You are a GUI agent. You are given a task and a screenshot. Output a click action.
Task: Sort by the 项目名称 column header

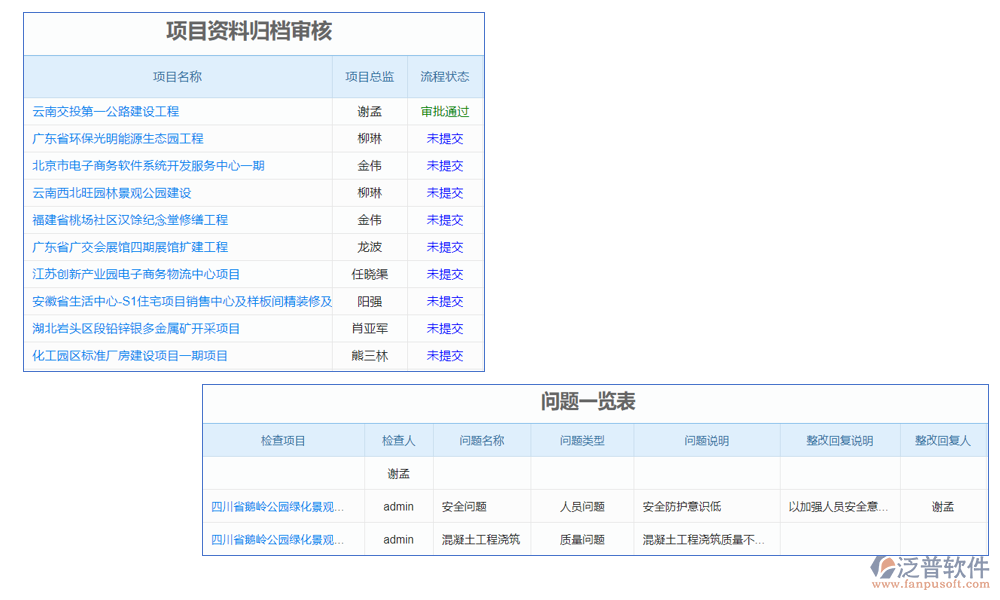click(178, 75)
